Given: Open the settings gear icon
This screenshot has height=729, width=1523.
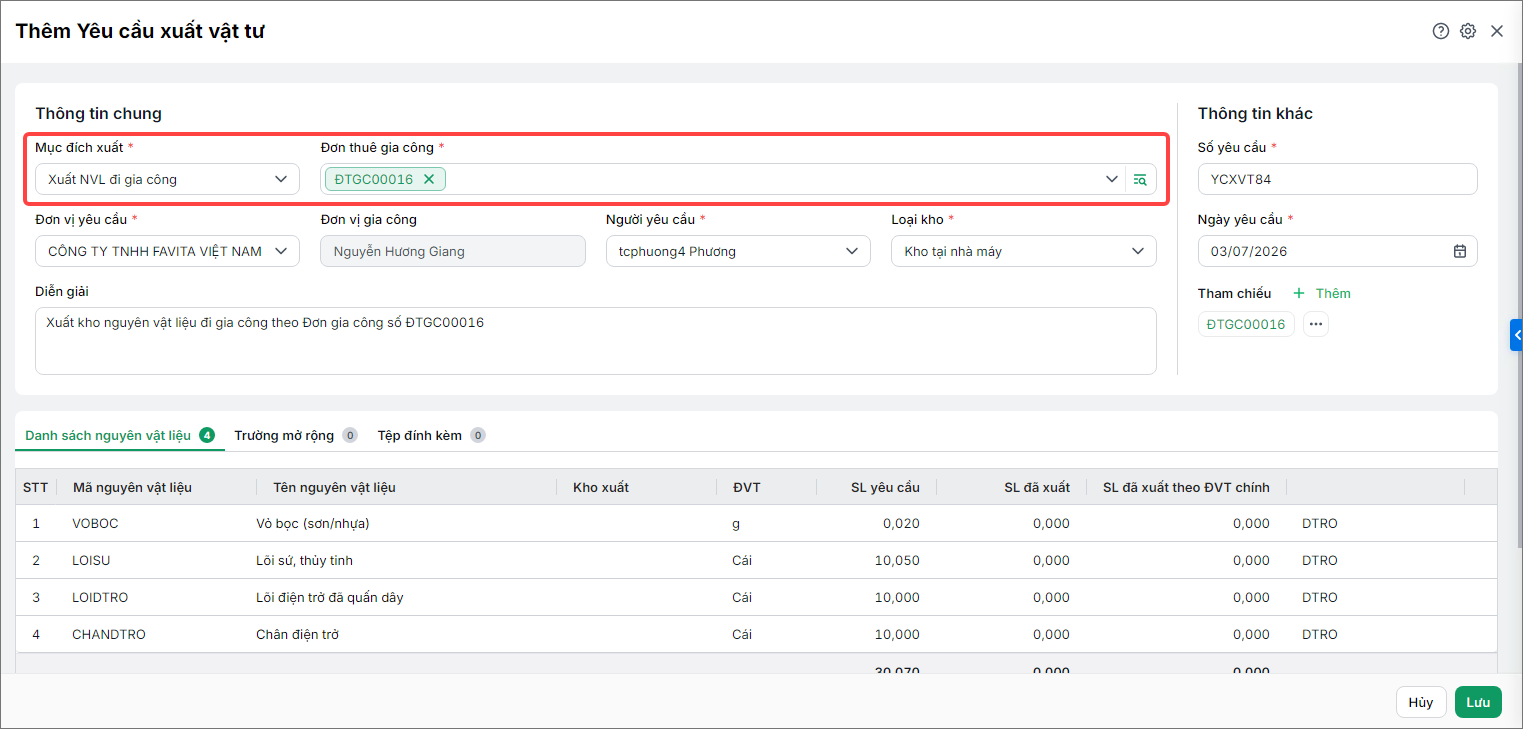Looking at the screenshot, I should pos(1468,31).
